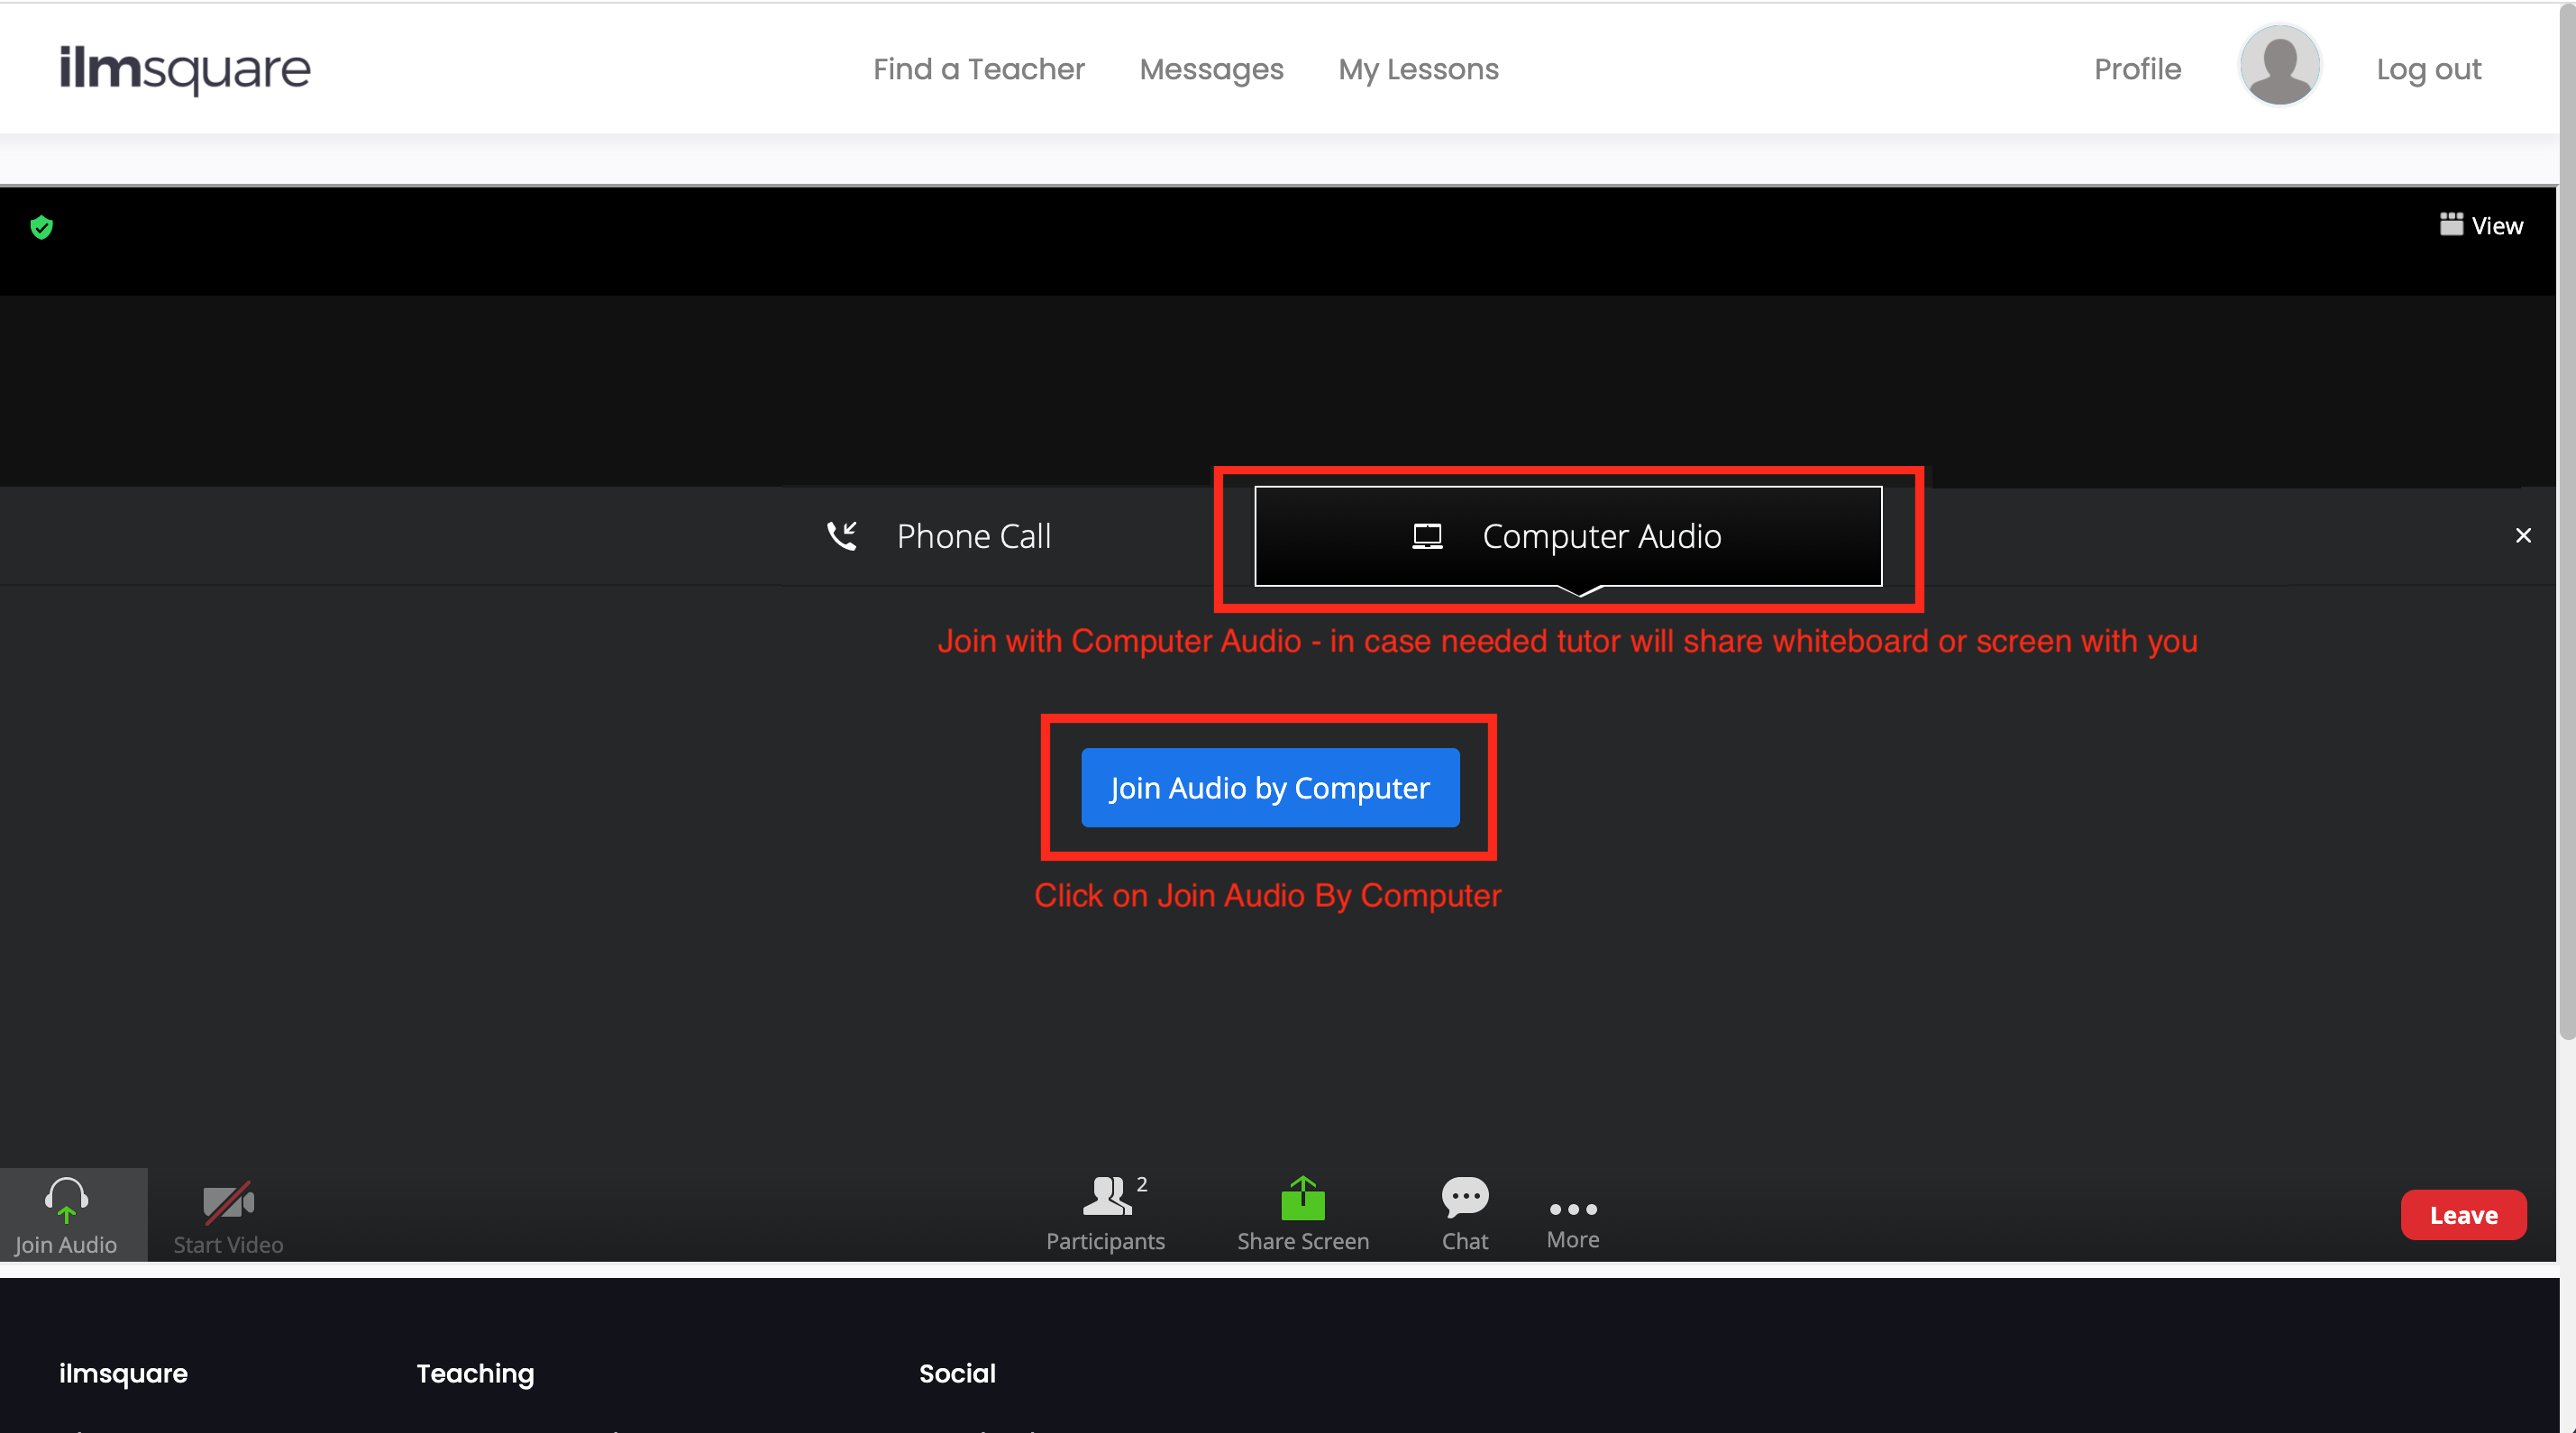Screen dimensions: 2576x1433
Task: Open the Chat bubble icon
Action: (x=1465, y=1197)
